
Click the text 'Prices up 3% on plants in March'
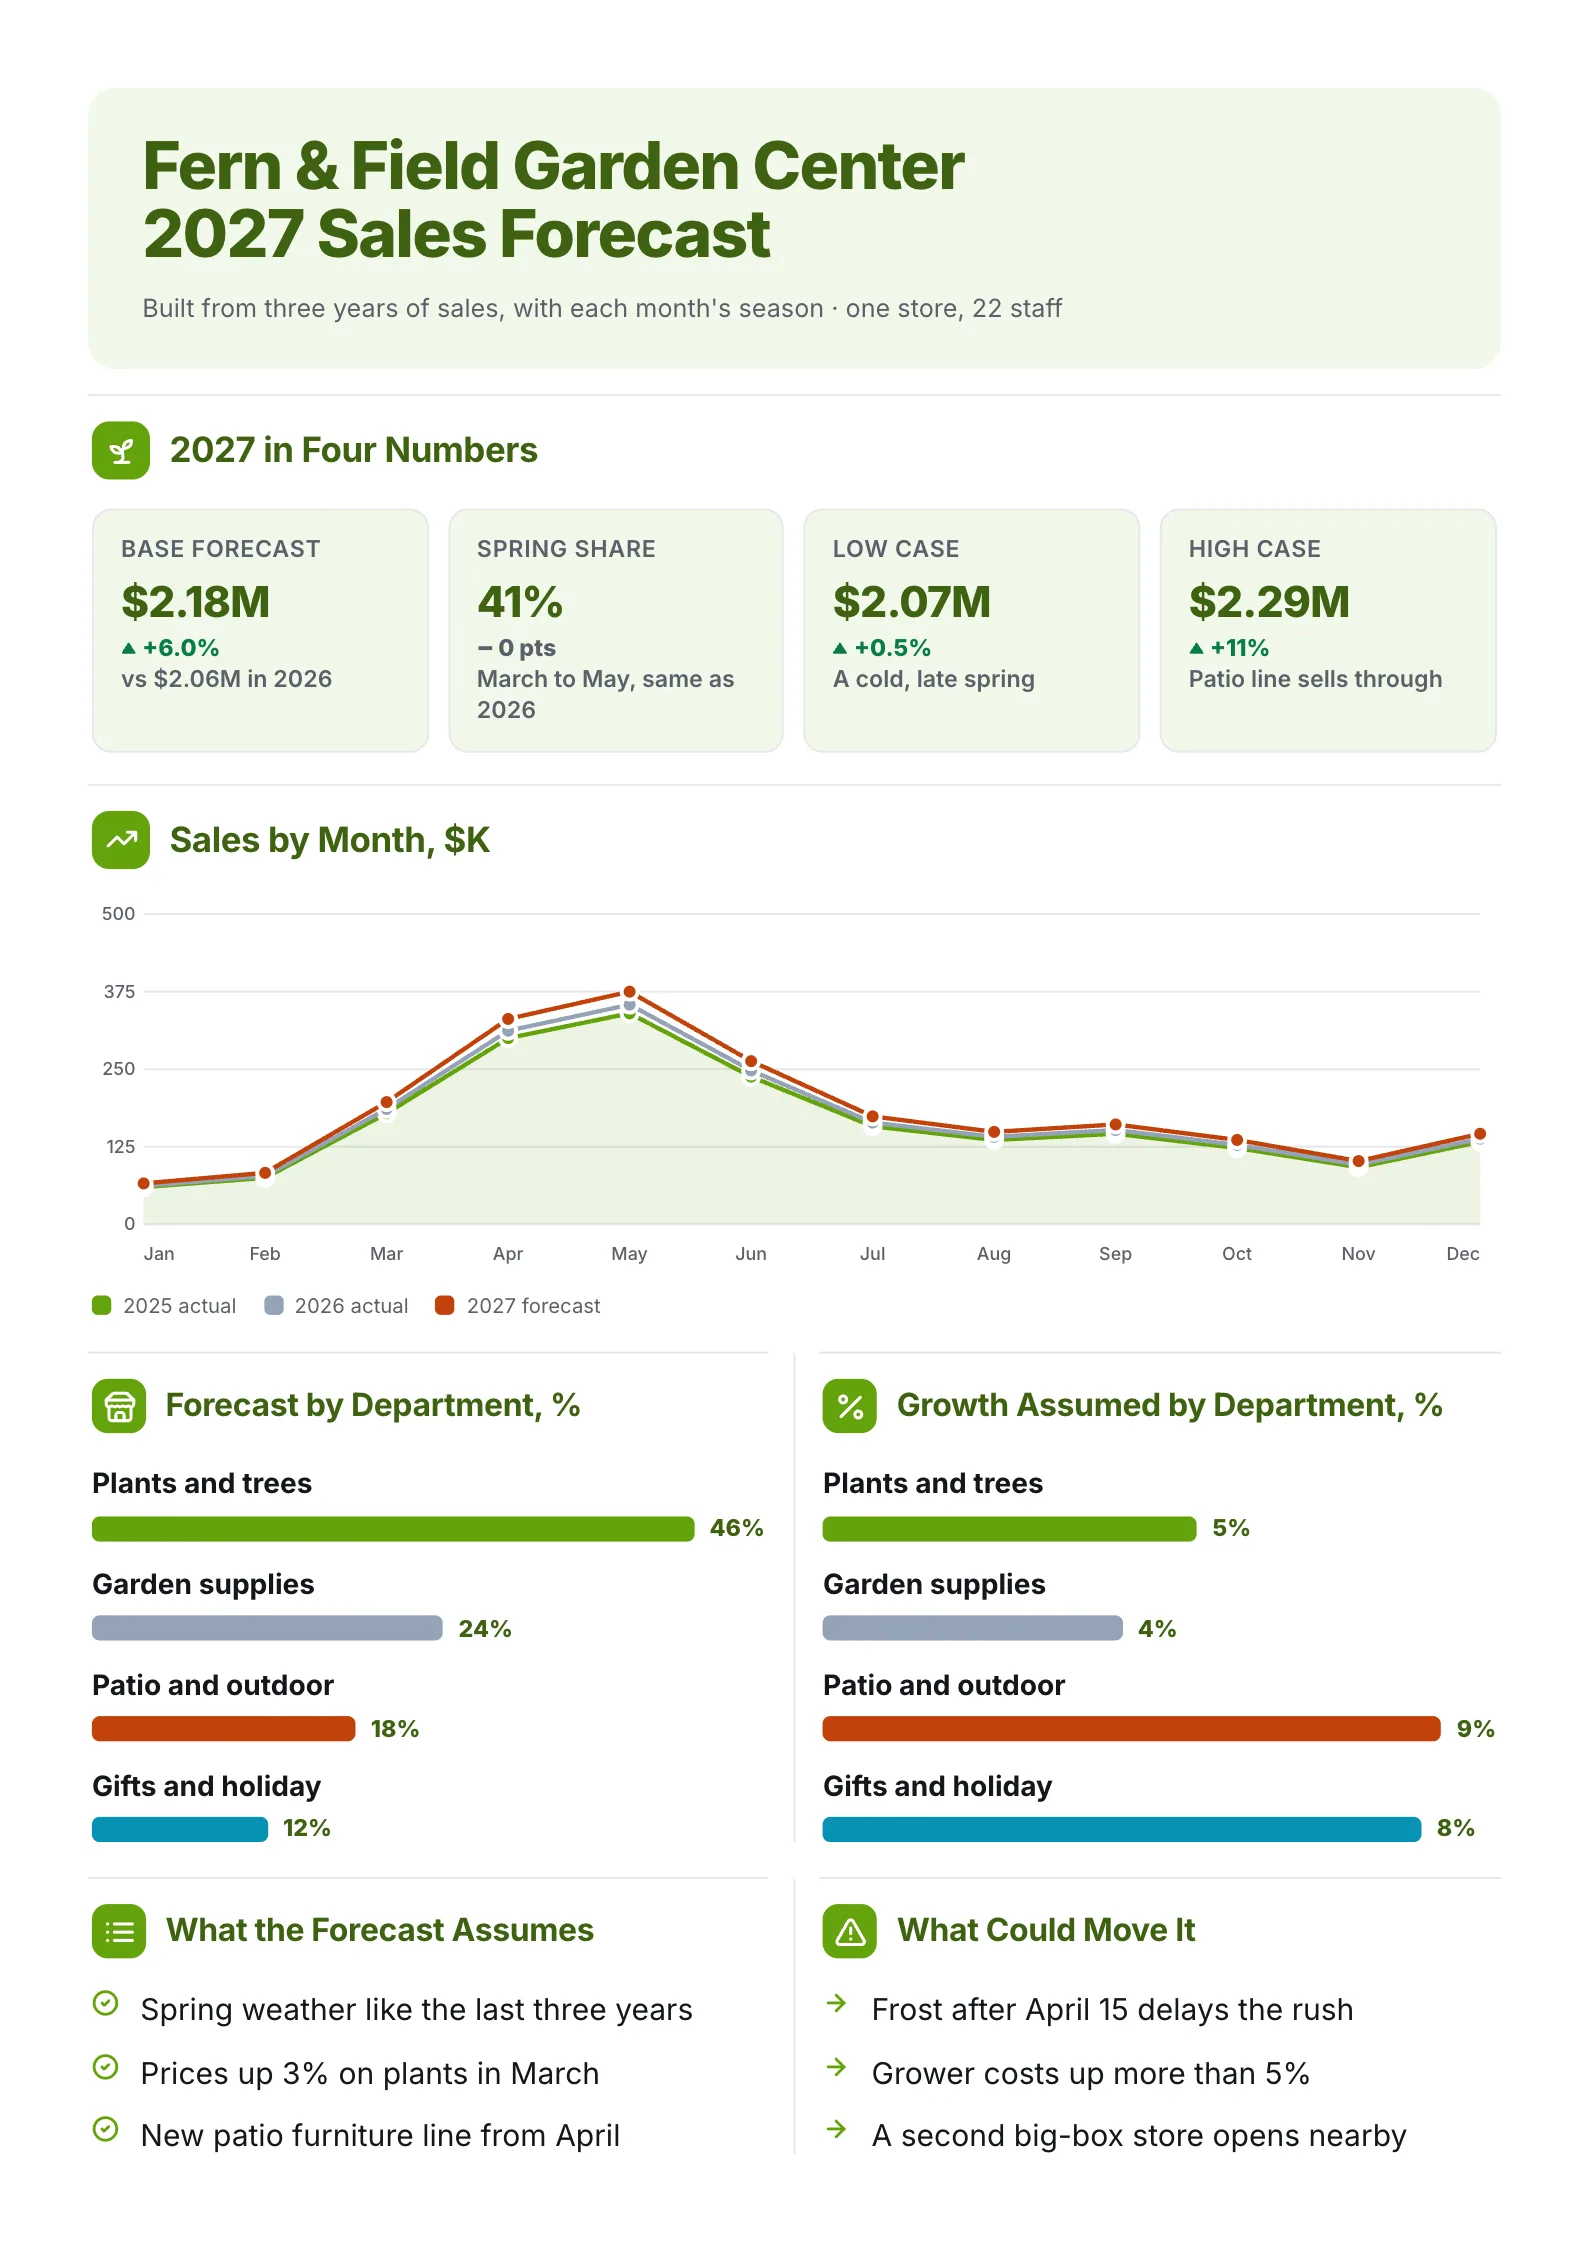click(x=370, y=2074)
